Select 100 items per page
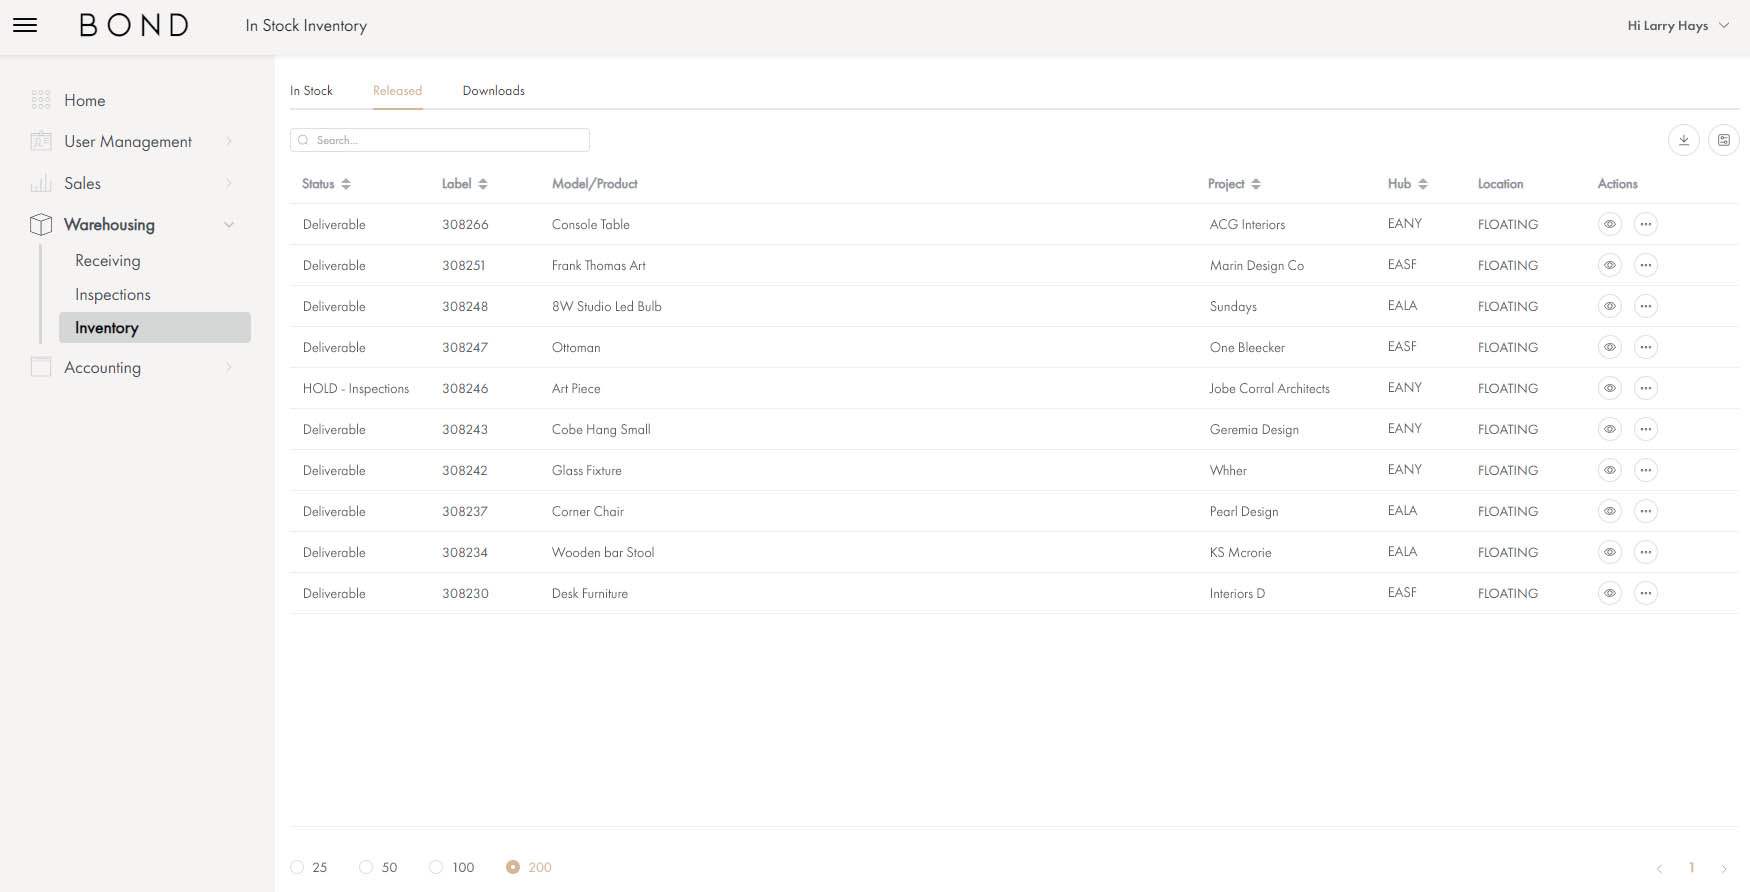 [436, 867]
